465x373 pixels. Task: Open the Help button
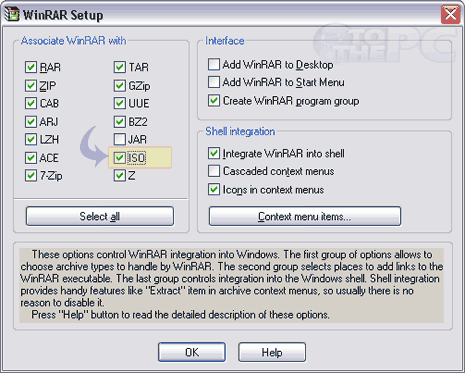[272, 352]
